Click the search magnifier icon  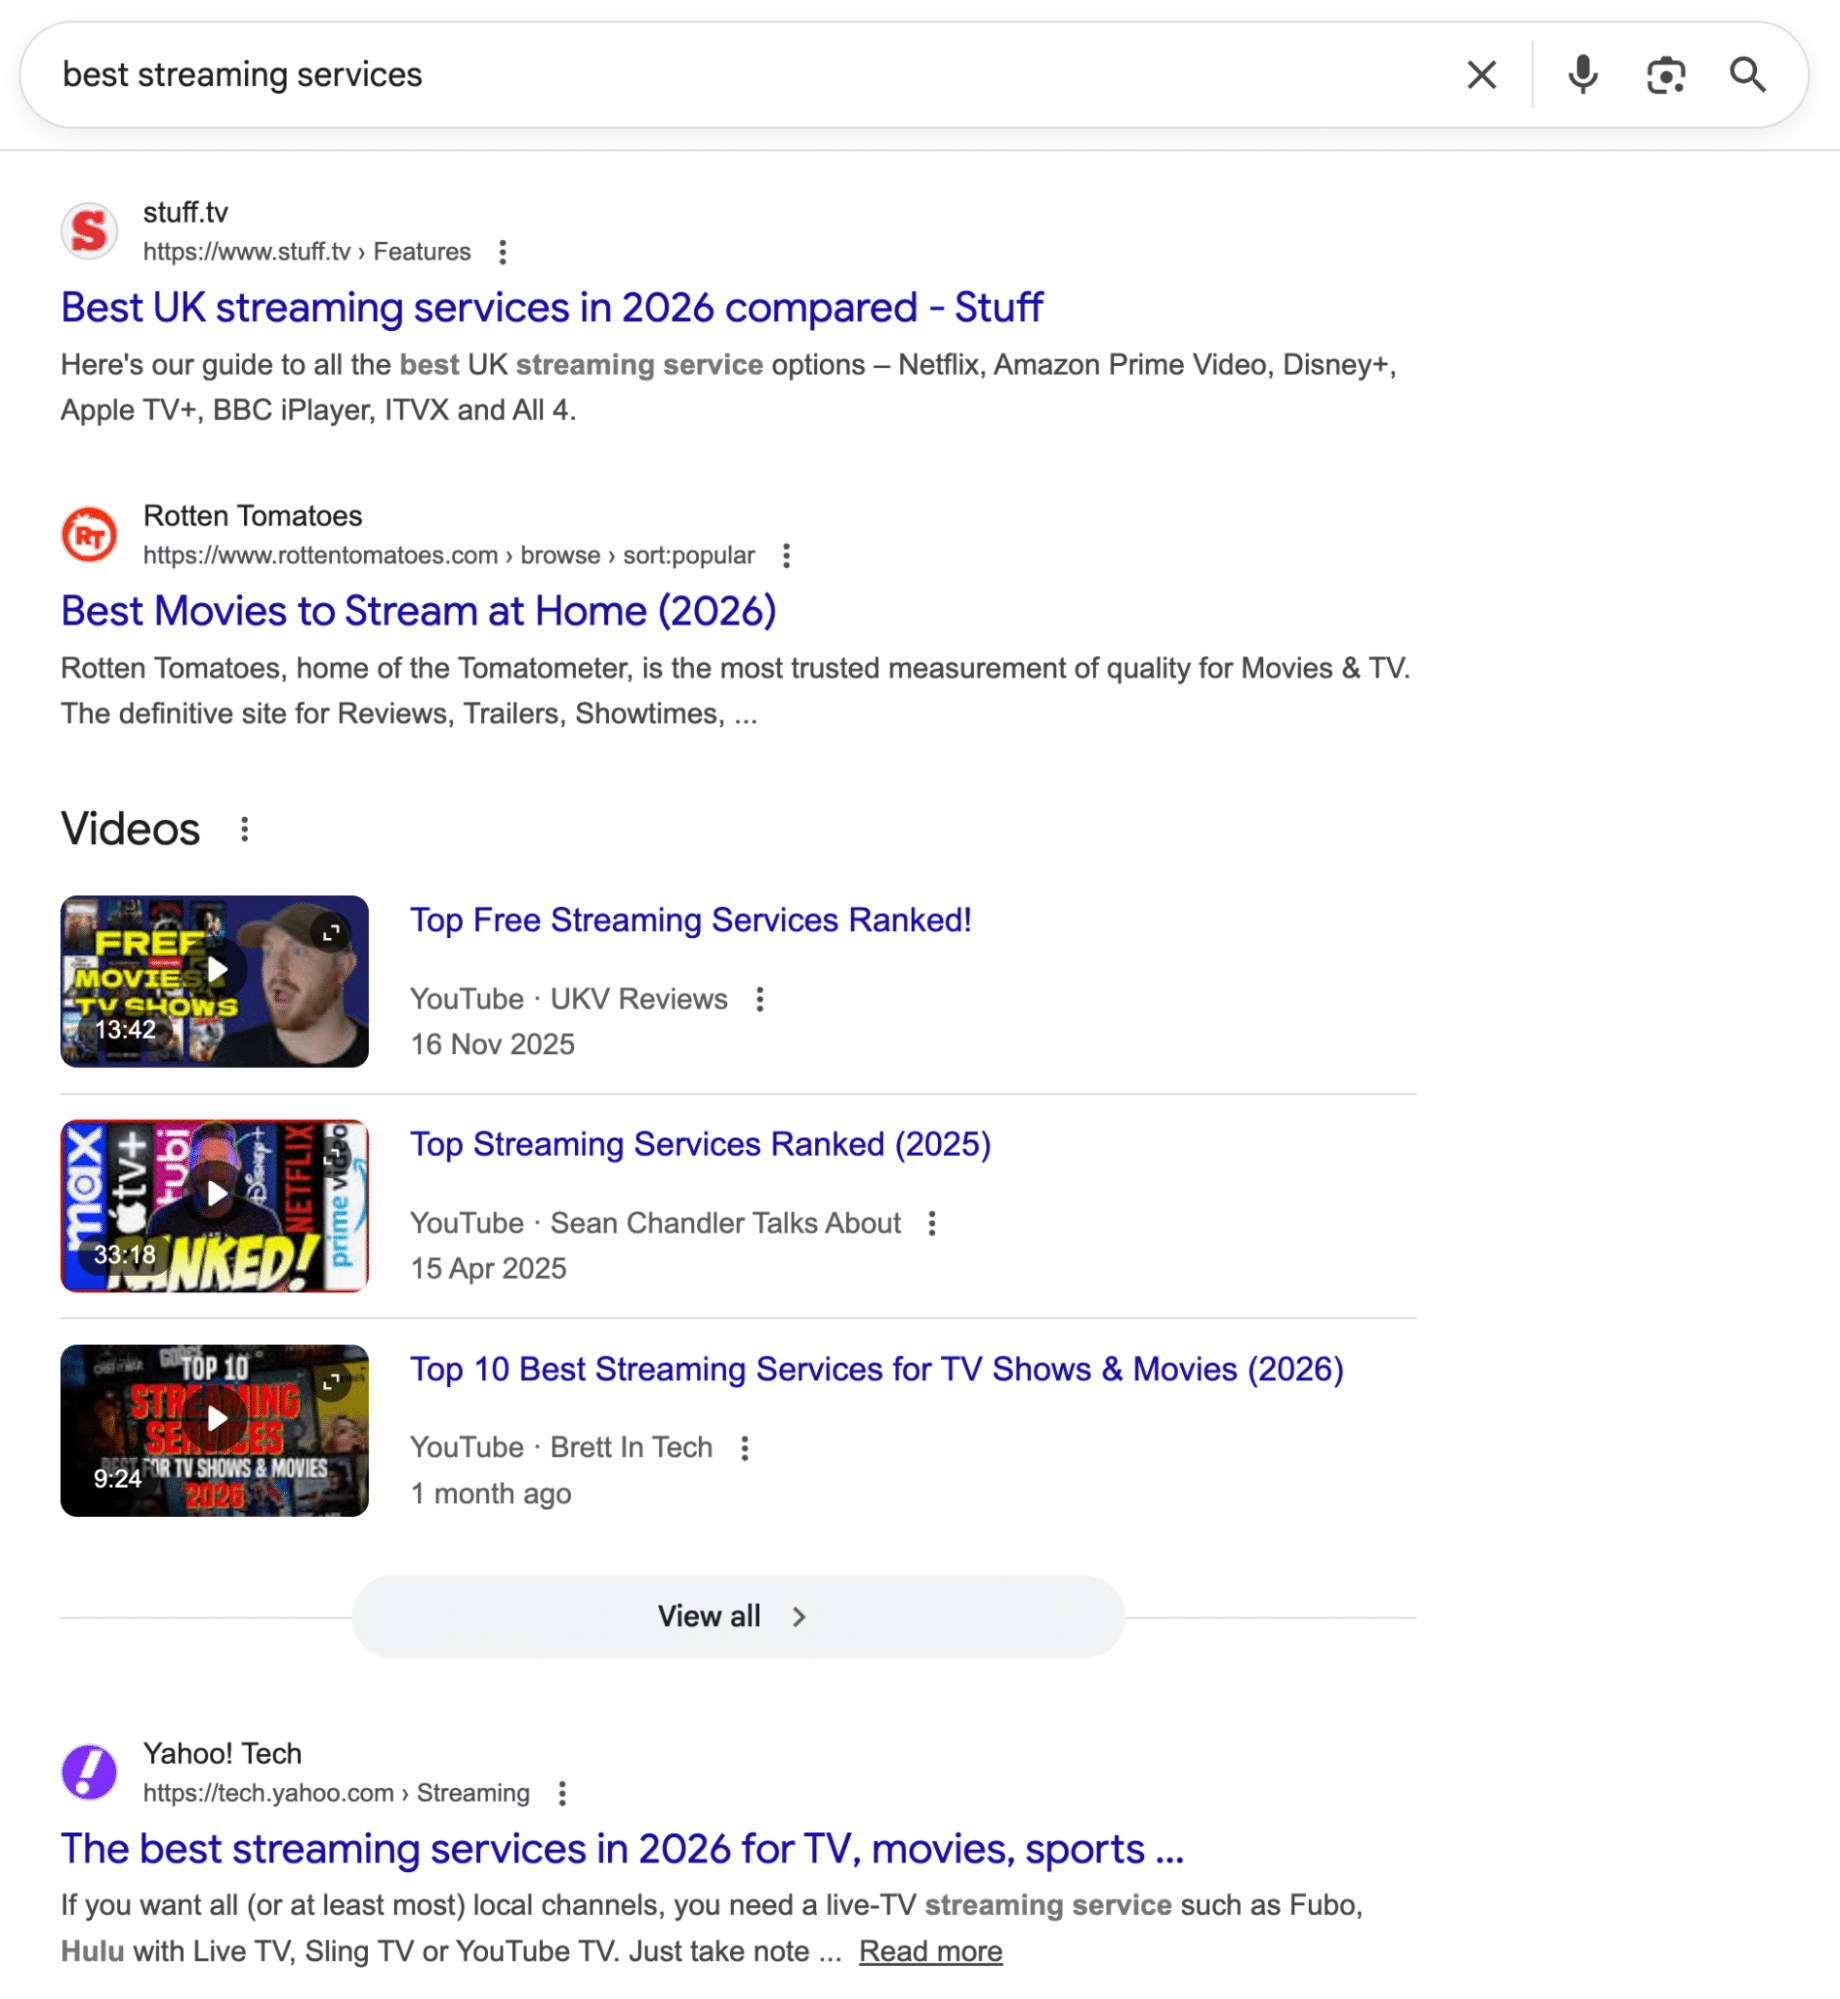tap(1748, 74)
